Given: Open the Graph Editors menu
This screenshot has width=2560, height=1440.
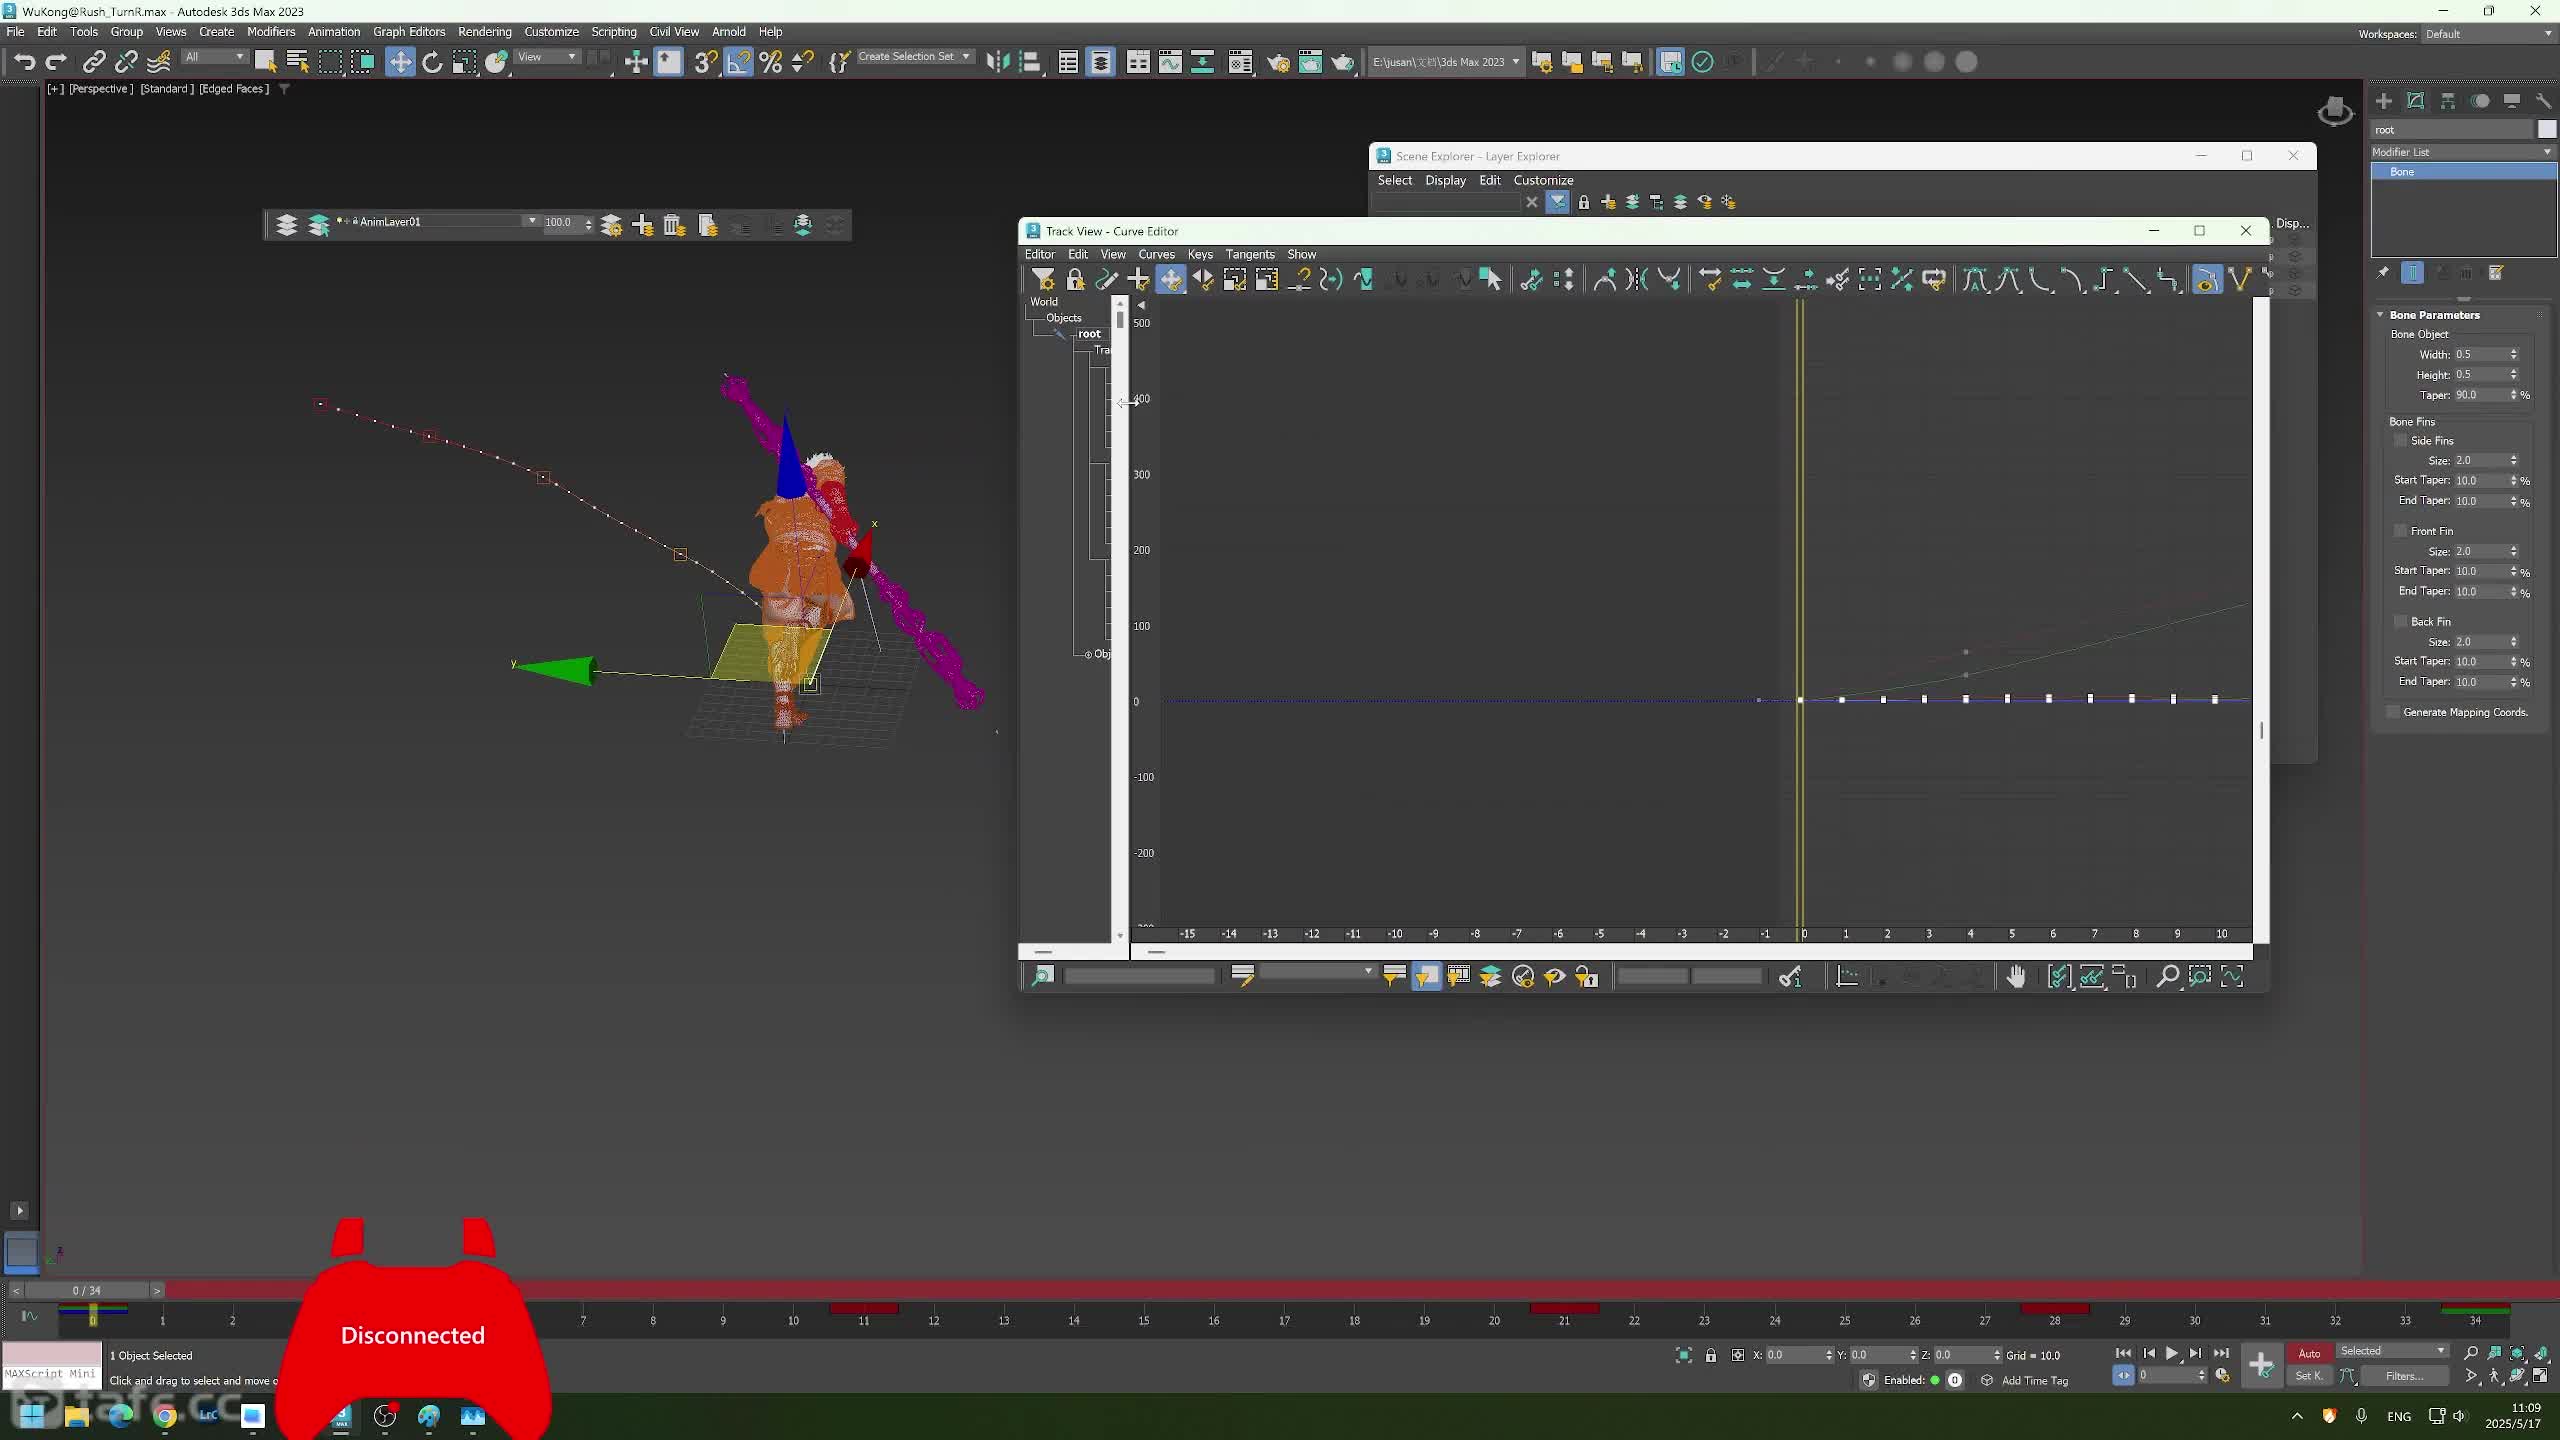Looking at the screenshot, I should coord(409,32).
